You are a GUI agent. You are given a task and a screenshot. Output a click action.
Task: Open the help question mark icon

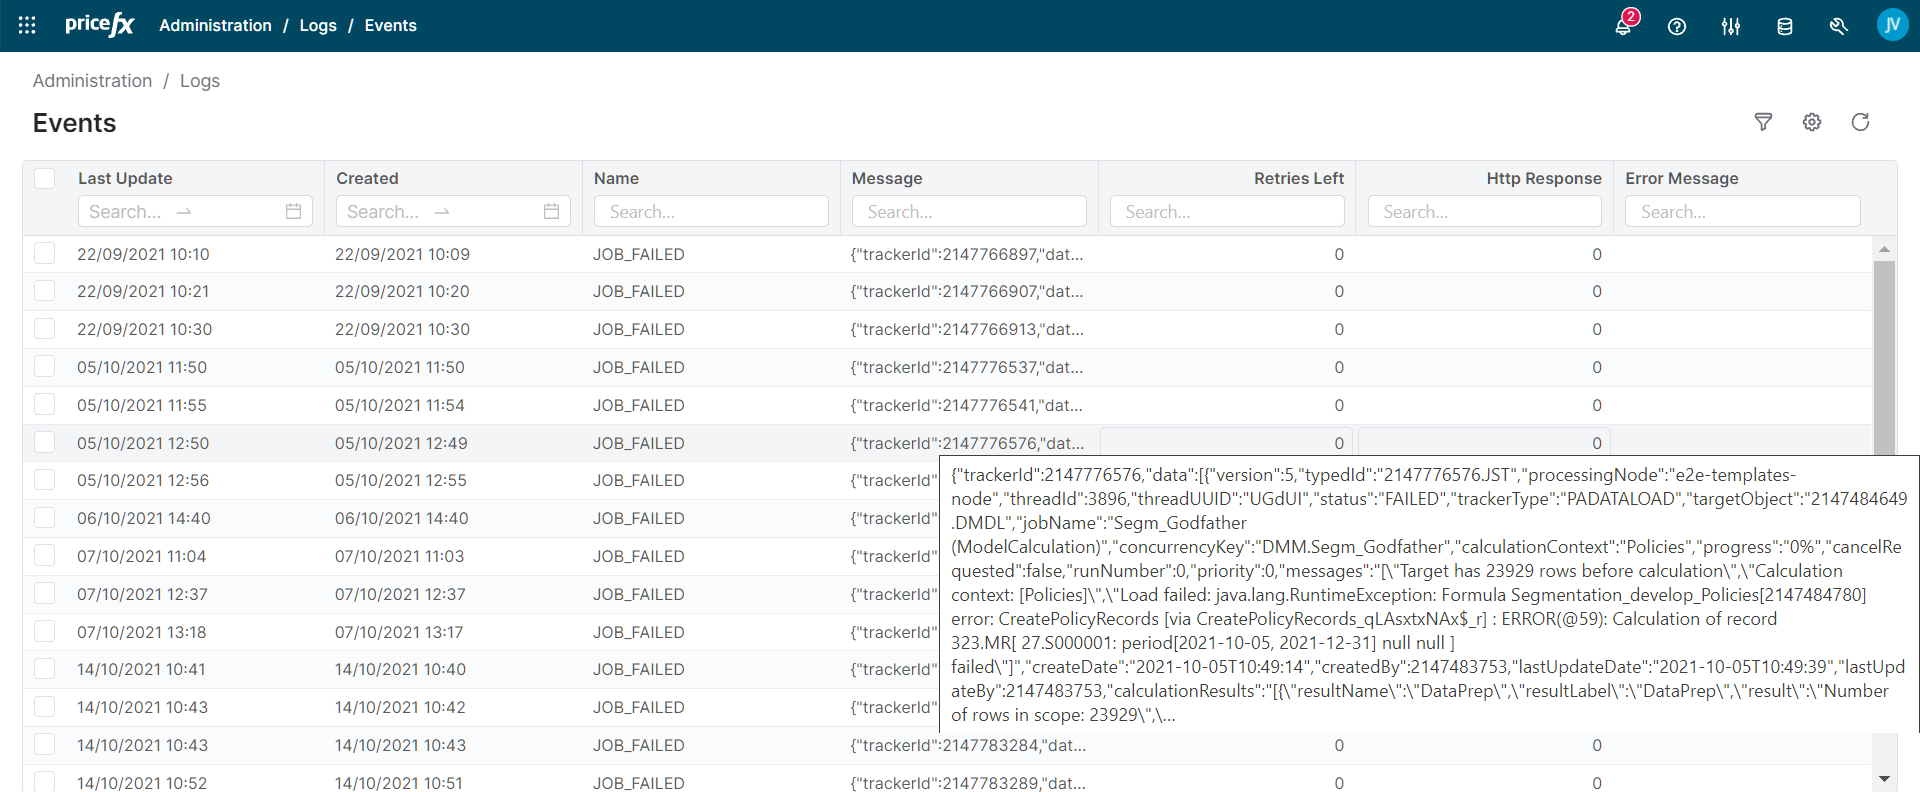click(1677, 26)
